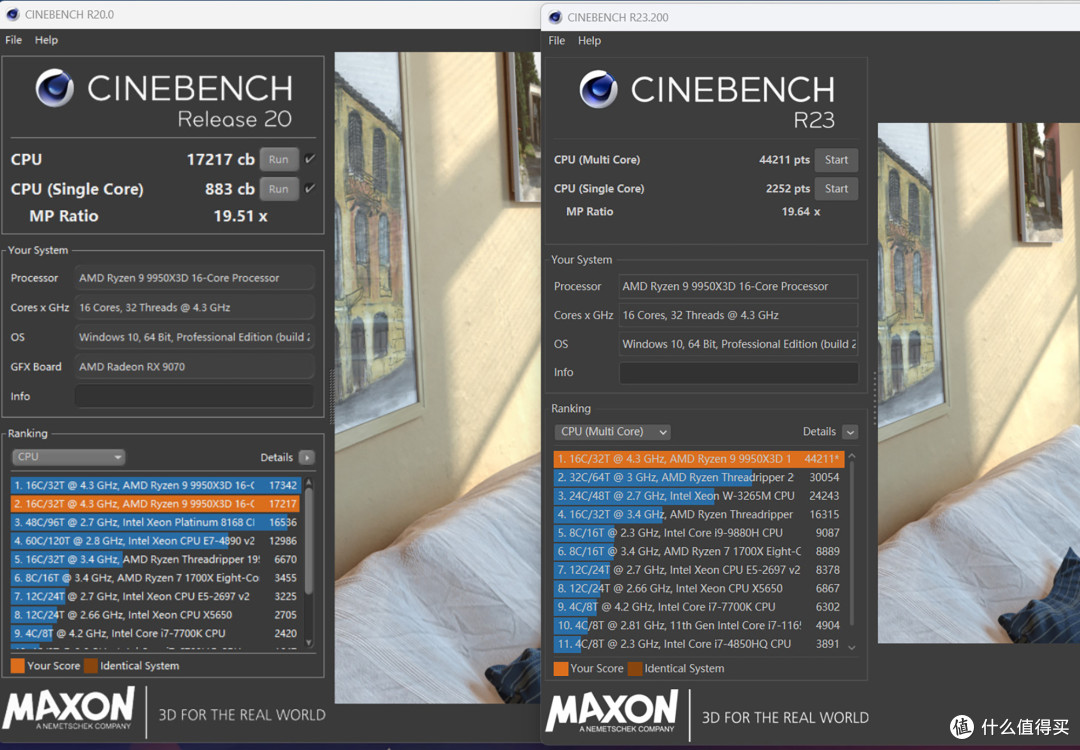Click the 44211 pts multi core score in R23
The height and width of the screenshot is (750, 1080).
pyautogui.click(x=784, y=160)
